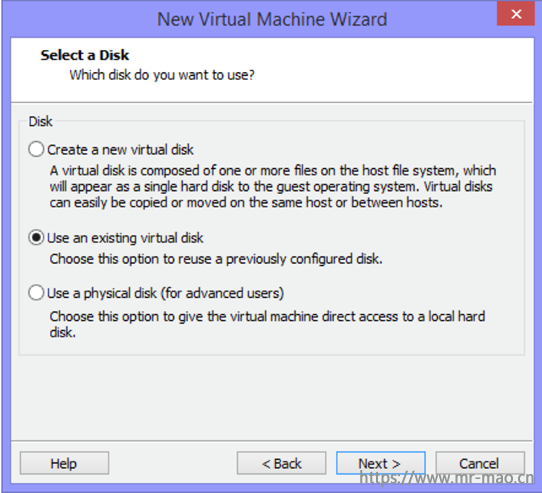Select the Use an existing virtual disk radio button
The width and height of the screenshot is (542, 493).
pyautogui.click(x=36, y=238)
